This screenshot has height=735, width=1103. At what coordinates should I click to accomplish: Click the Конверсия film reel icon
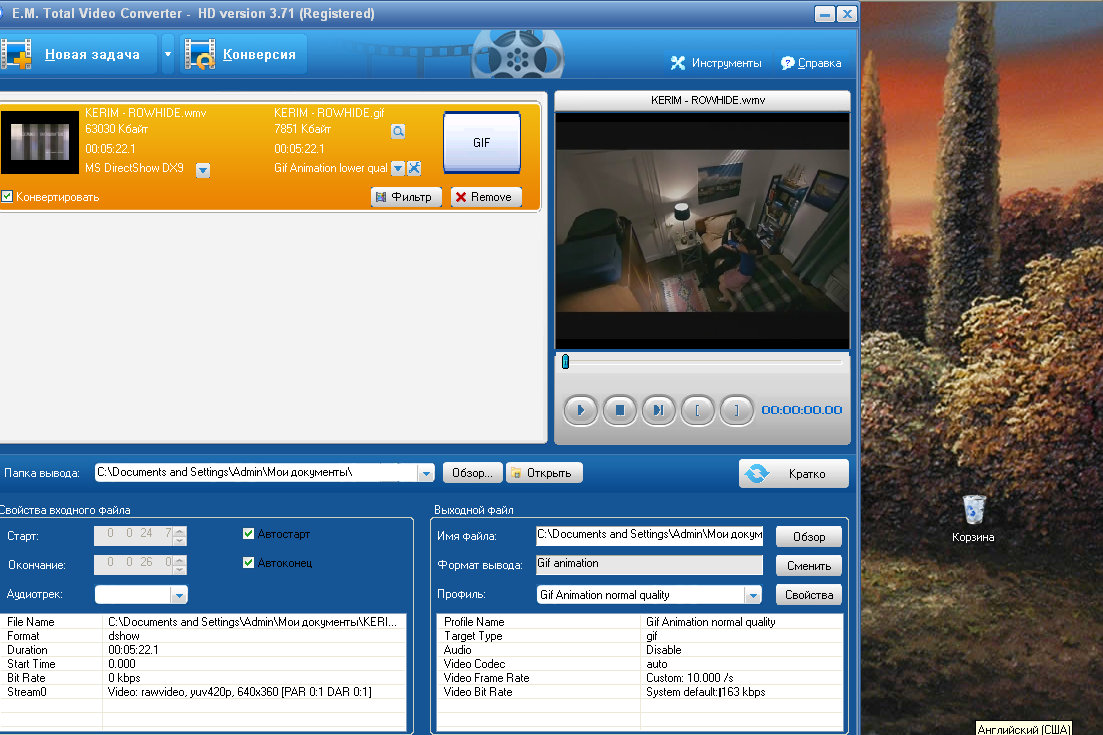click(200, 54)
